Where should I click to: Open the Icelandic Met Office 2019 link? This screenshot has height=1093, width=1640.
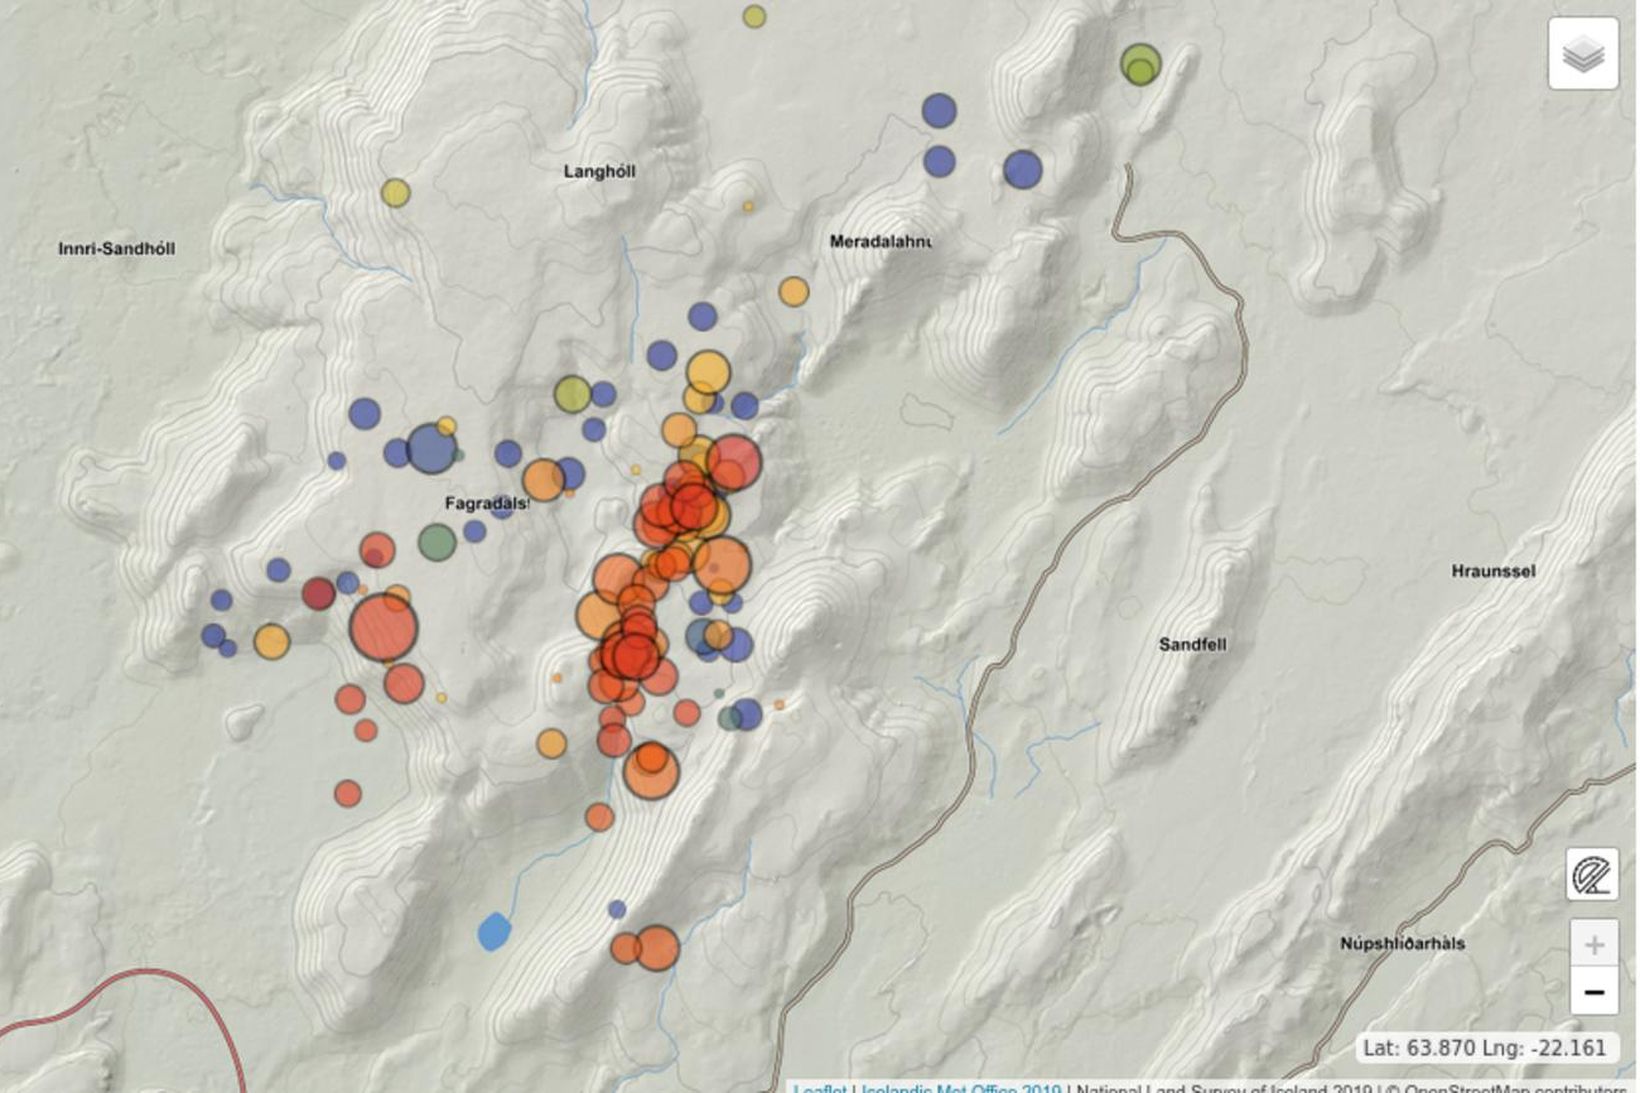click(x=960, y=1088)
